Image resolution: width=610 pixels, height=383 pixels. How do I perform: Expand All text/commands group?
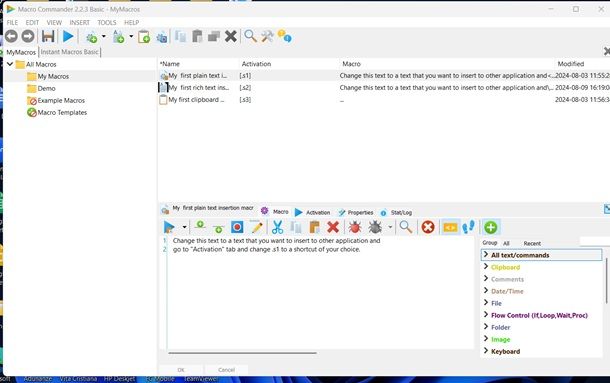click(x=486, y=255)
